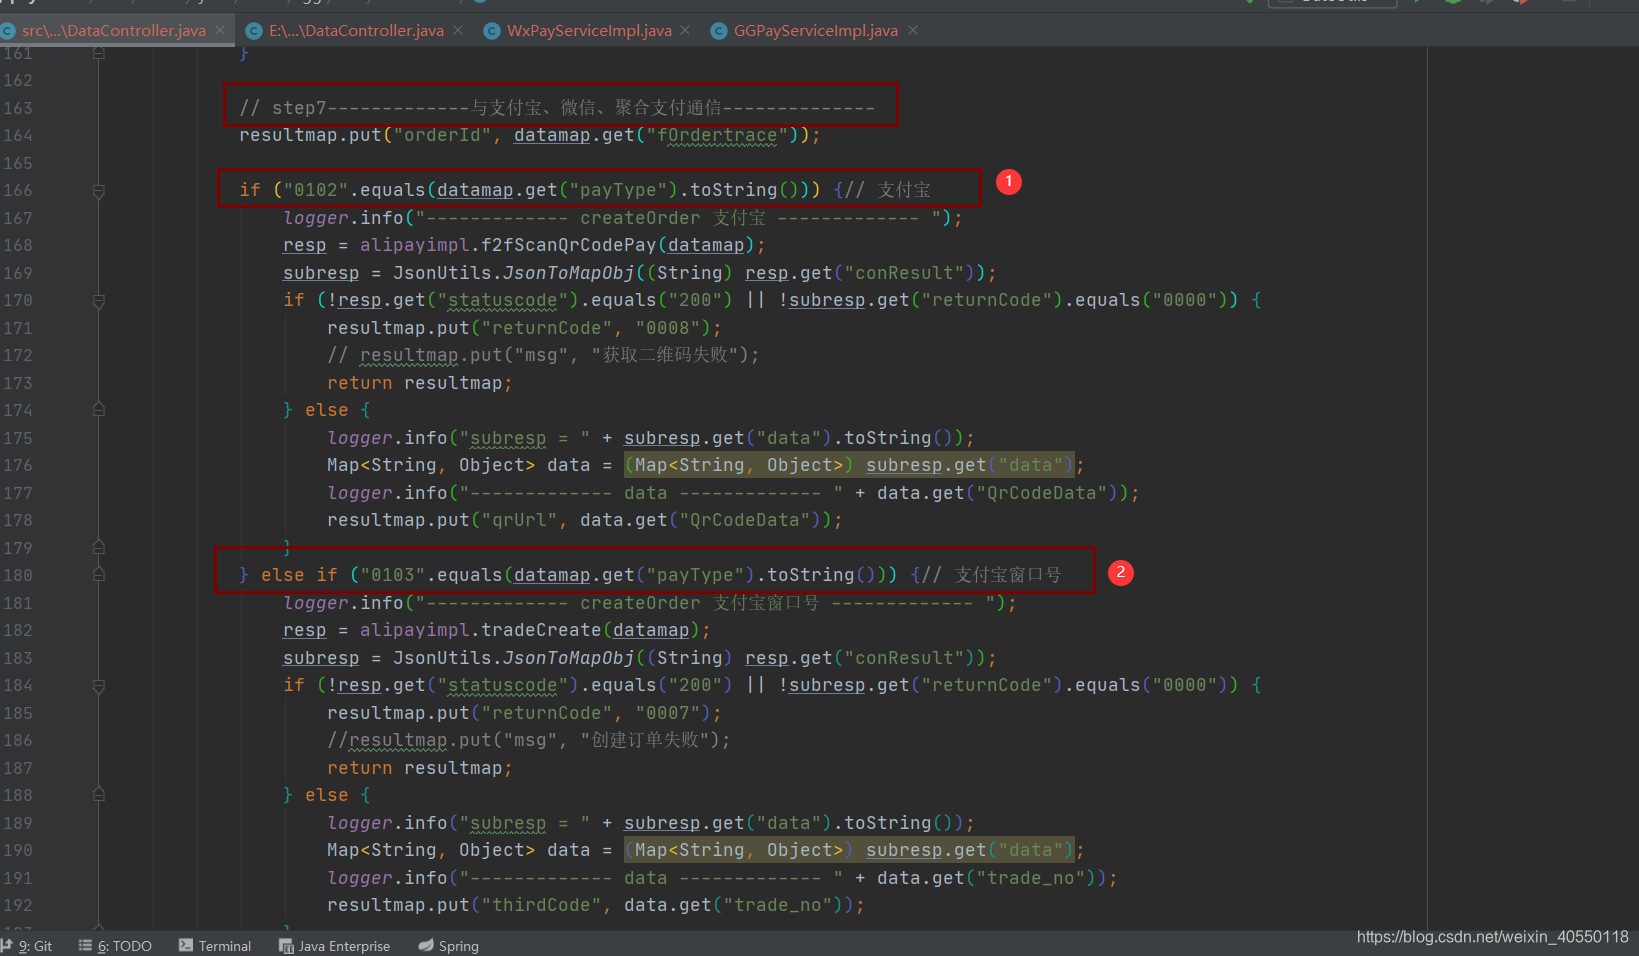This screenshot has width=1639, height=956.
Task: Click the "0103" string on line 180
Action: (393, 575)
